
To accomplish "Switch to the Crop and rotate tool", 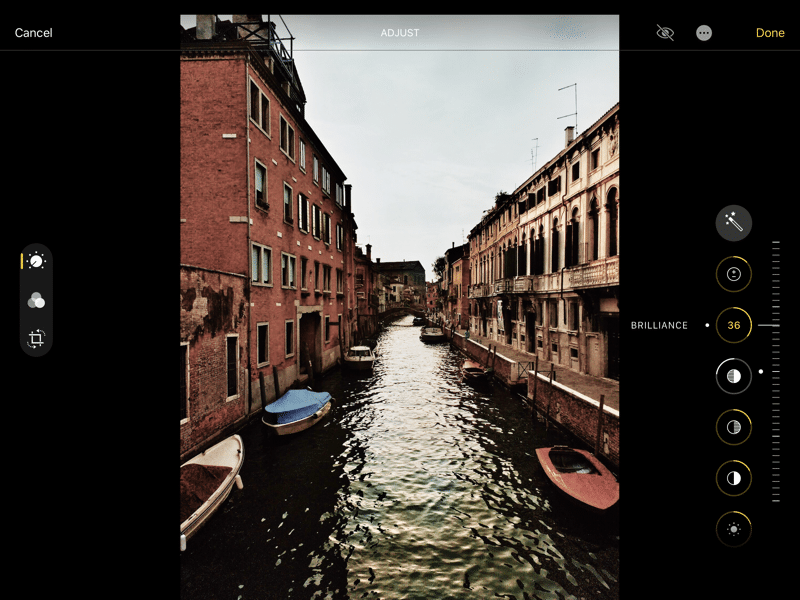I will [x=36, y=339].
